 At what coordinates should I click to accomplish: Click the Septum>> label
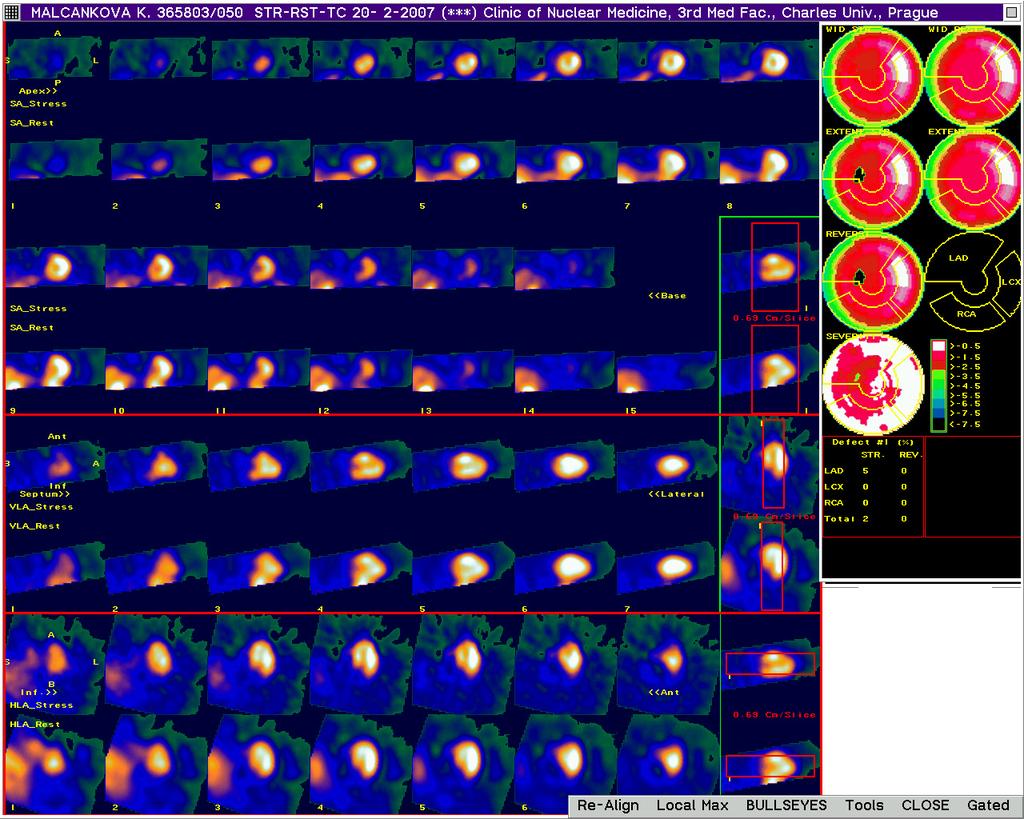click(x=44, y=494)
